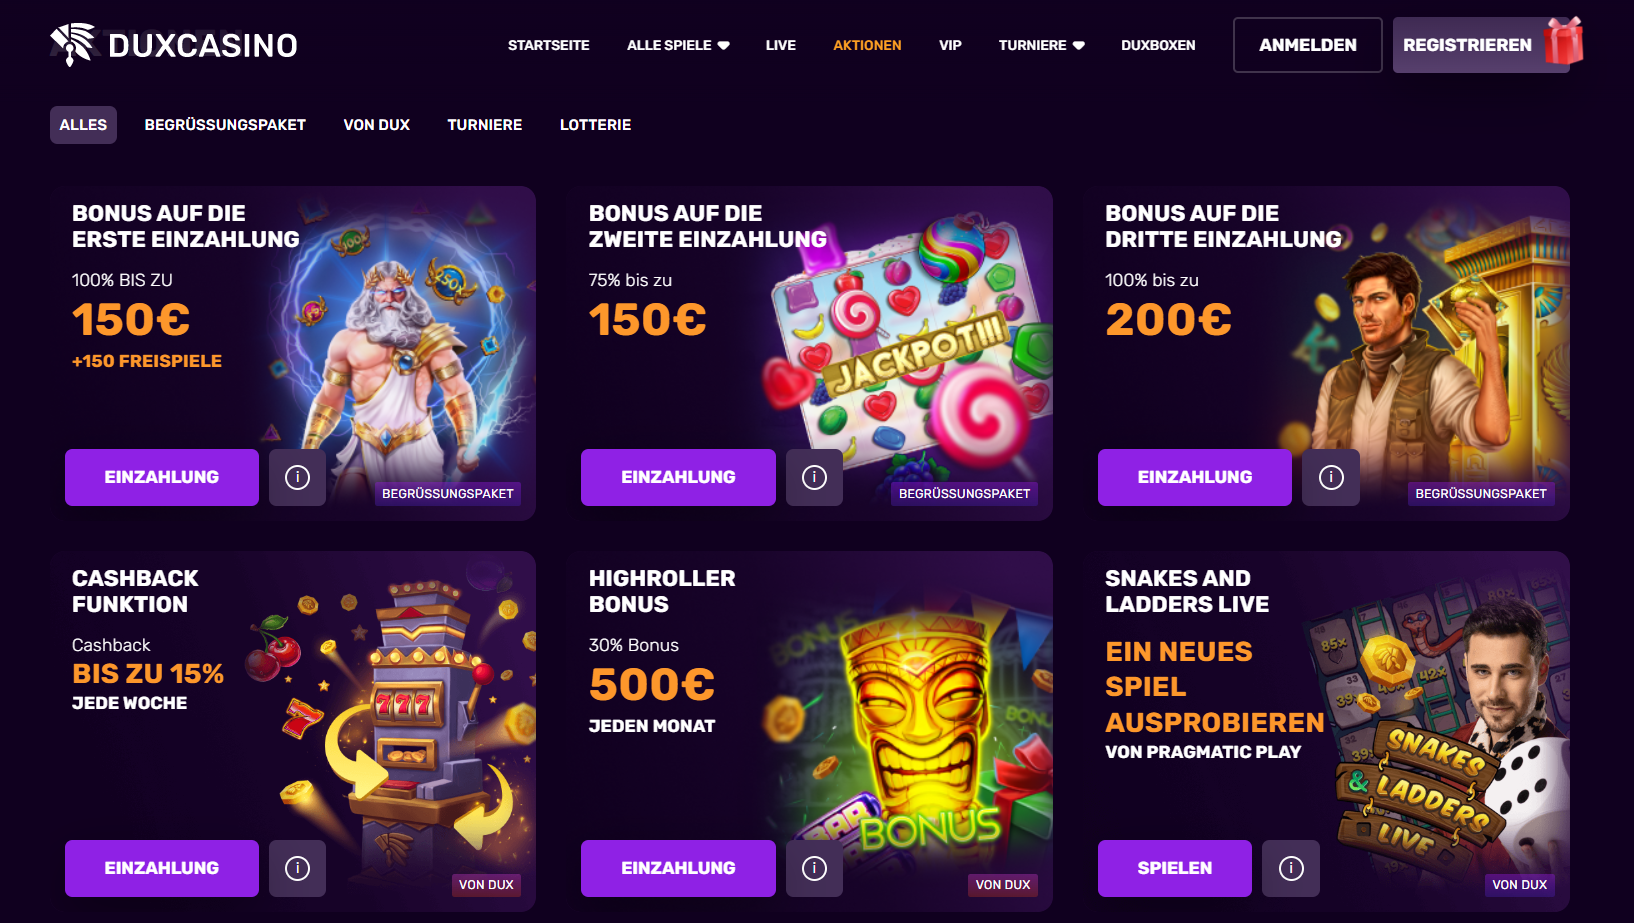Click the red gift box icon
This screenshot has width=1634, height=923.
point(1564,42)
